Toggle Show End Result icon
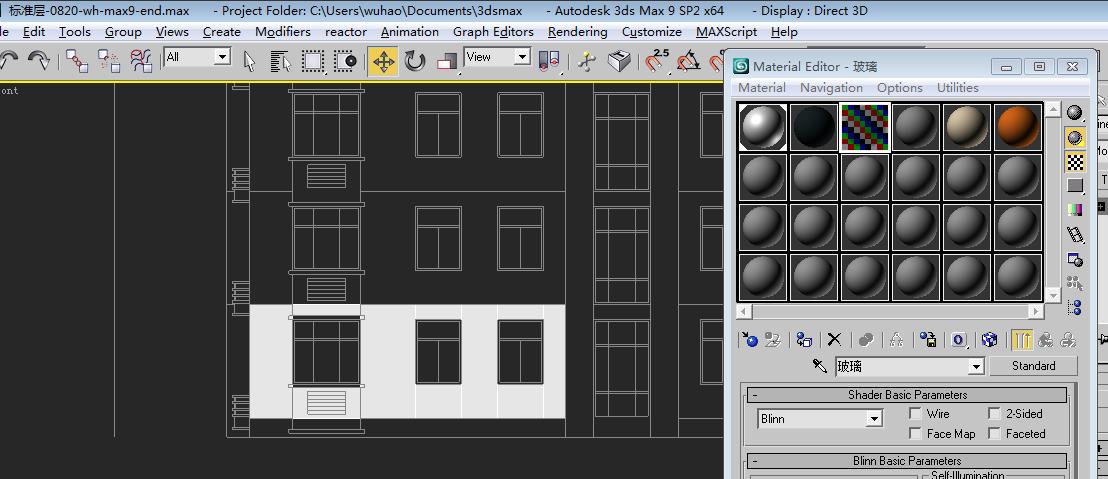This screenshot has width=1108, height=479. (x=1021, y=340)
